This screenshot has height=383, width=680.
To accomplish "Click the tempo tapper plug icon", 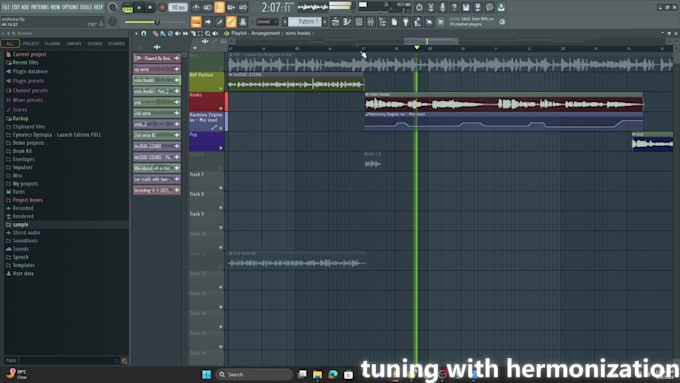I will [406, 22].
